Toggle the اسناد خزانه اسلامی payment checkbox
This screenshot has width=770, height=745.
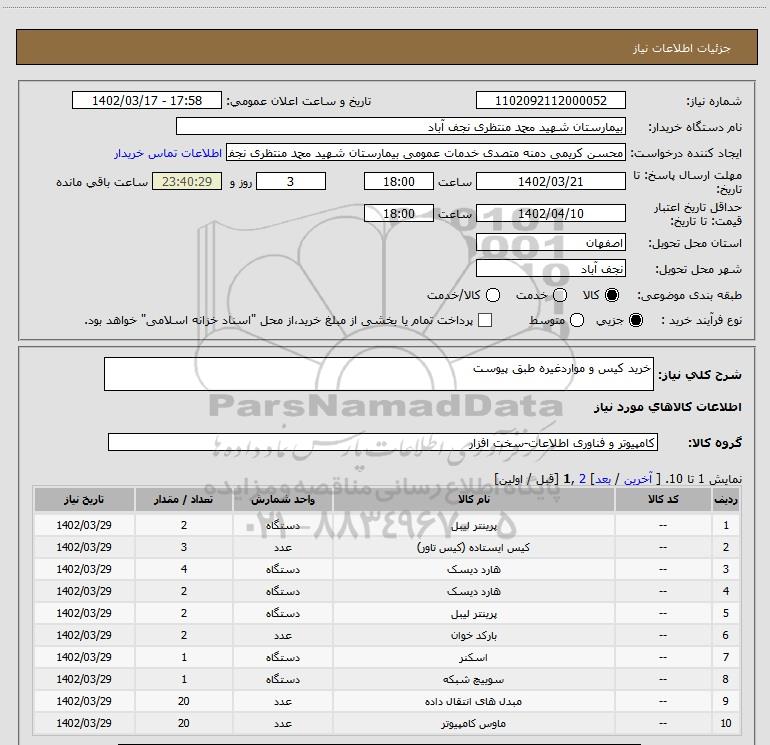pyautogui.click(x=485, y=320)
